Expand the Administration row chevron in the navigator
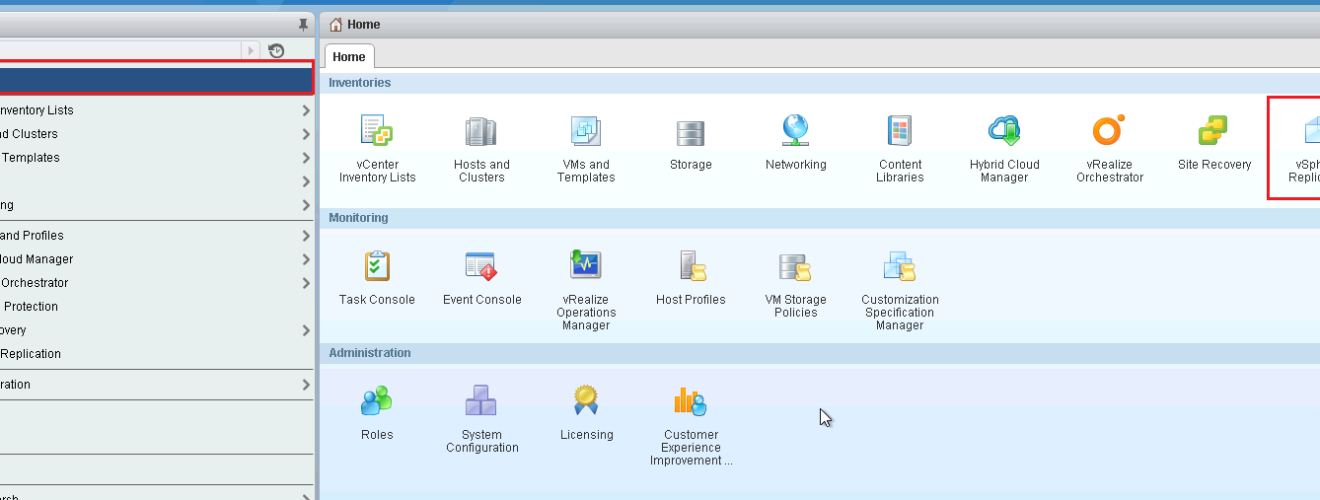The image size is (1320, 500). point(306,384)
